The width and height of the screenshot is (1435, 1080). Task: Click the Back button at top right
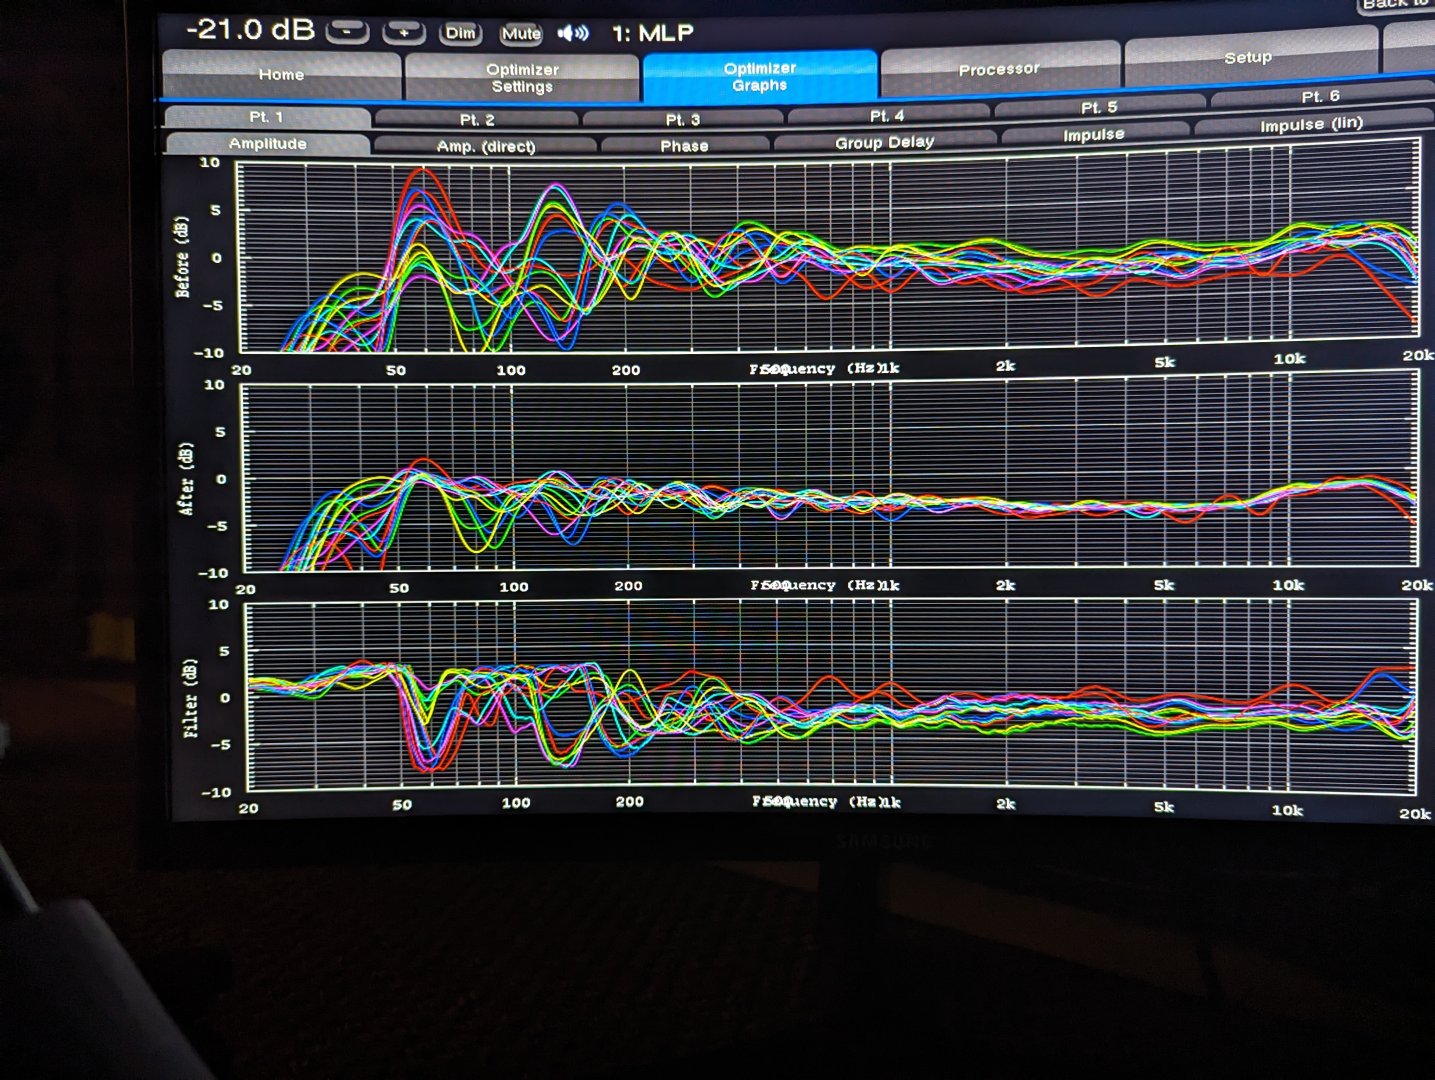(x=1395, y=4)
